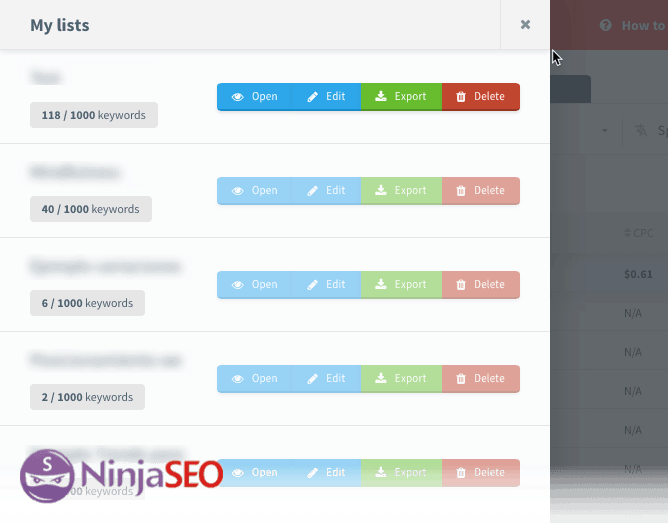Close the My lists panel
668x523 pixels.
(x=525, y=25)
